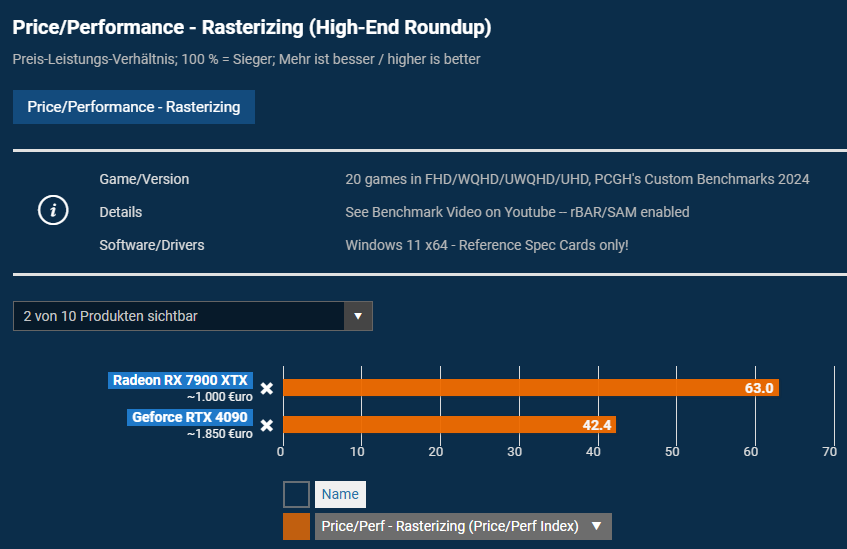Toggle the checkbox next to Name

[297, 494]
